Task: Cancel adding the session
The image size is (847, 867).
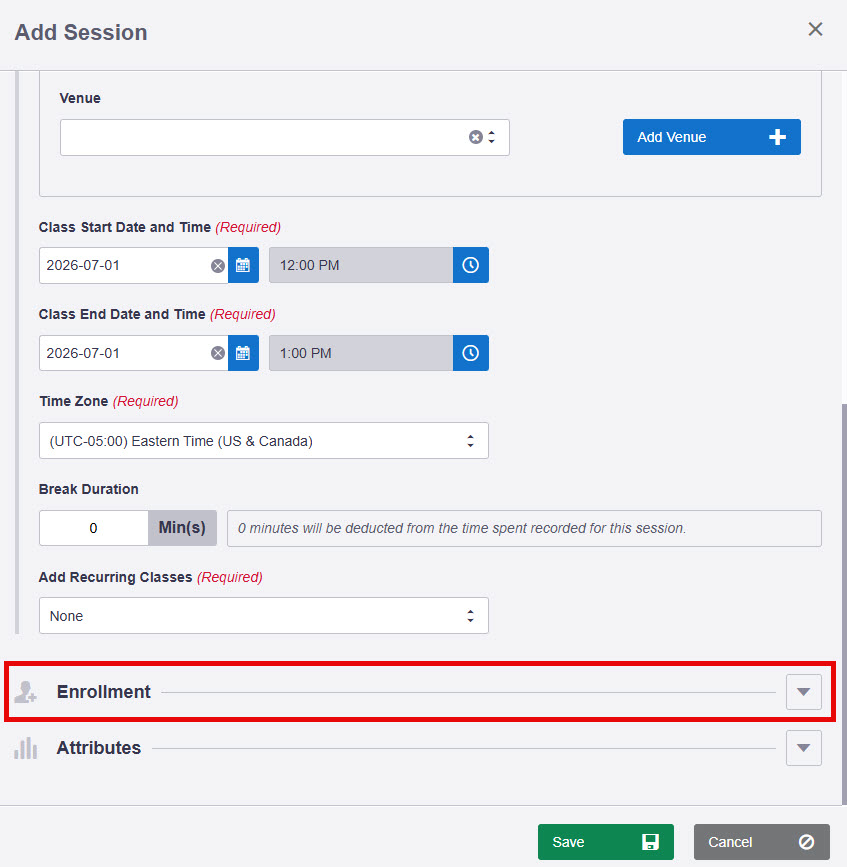Action: [x=762, y=842]
